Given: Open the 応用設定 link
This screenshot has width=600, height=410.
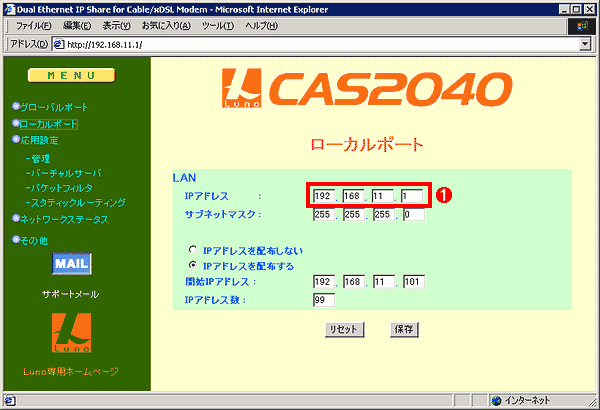Looking at the screenshot, I should pos(39,140).
